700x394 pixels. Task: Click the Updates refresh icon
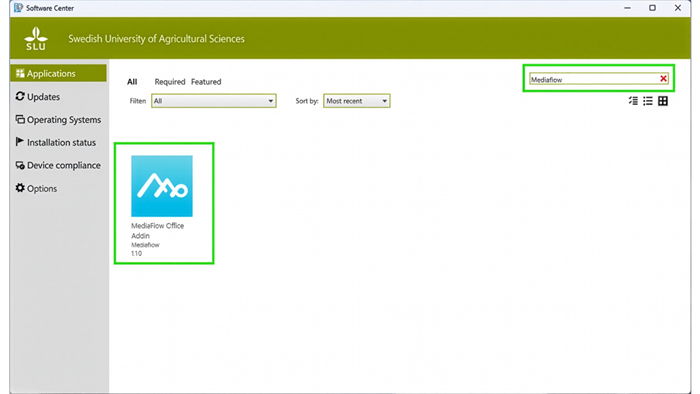(x=20, y=96)
